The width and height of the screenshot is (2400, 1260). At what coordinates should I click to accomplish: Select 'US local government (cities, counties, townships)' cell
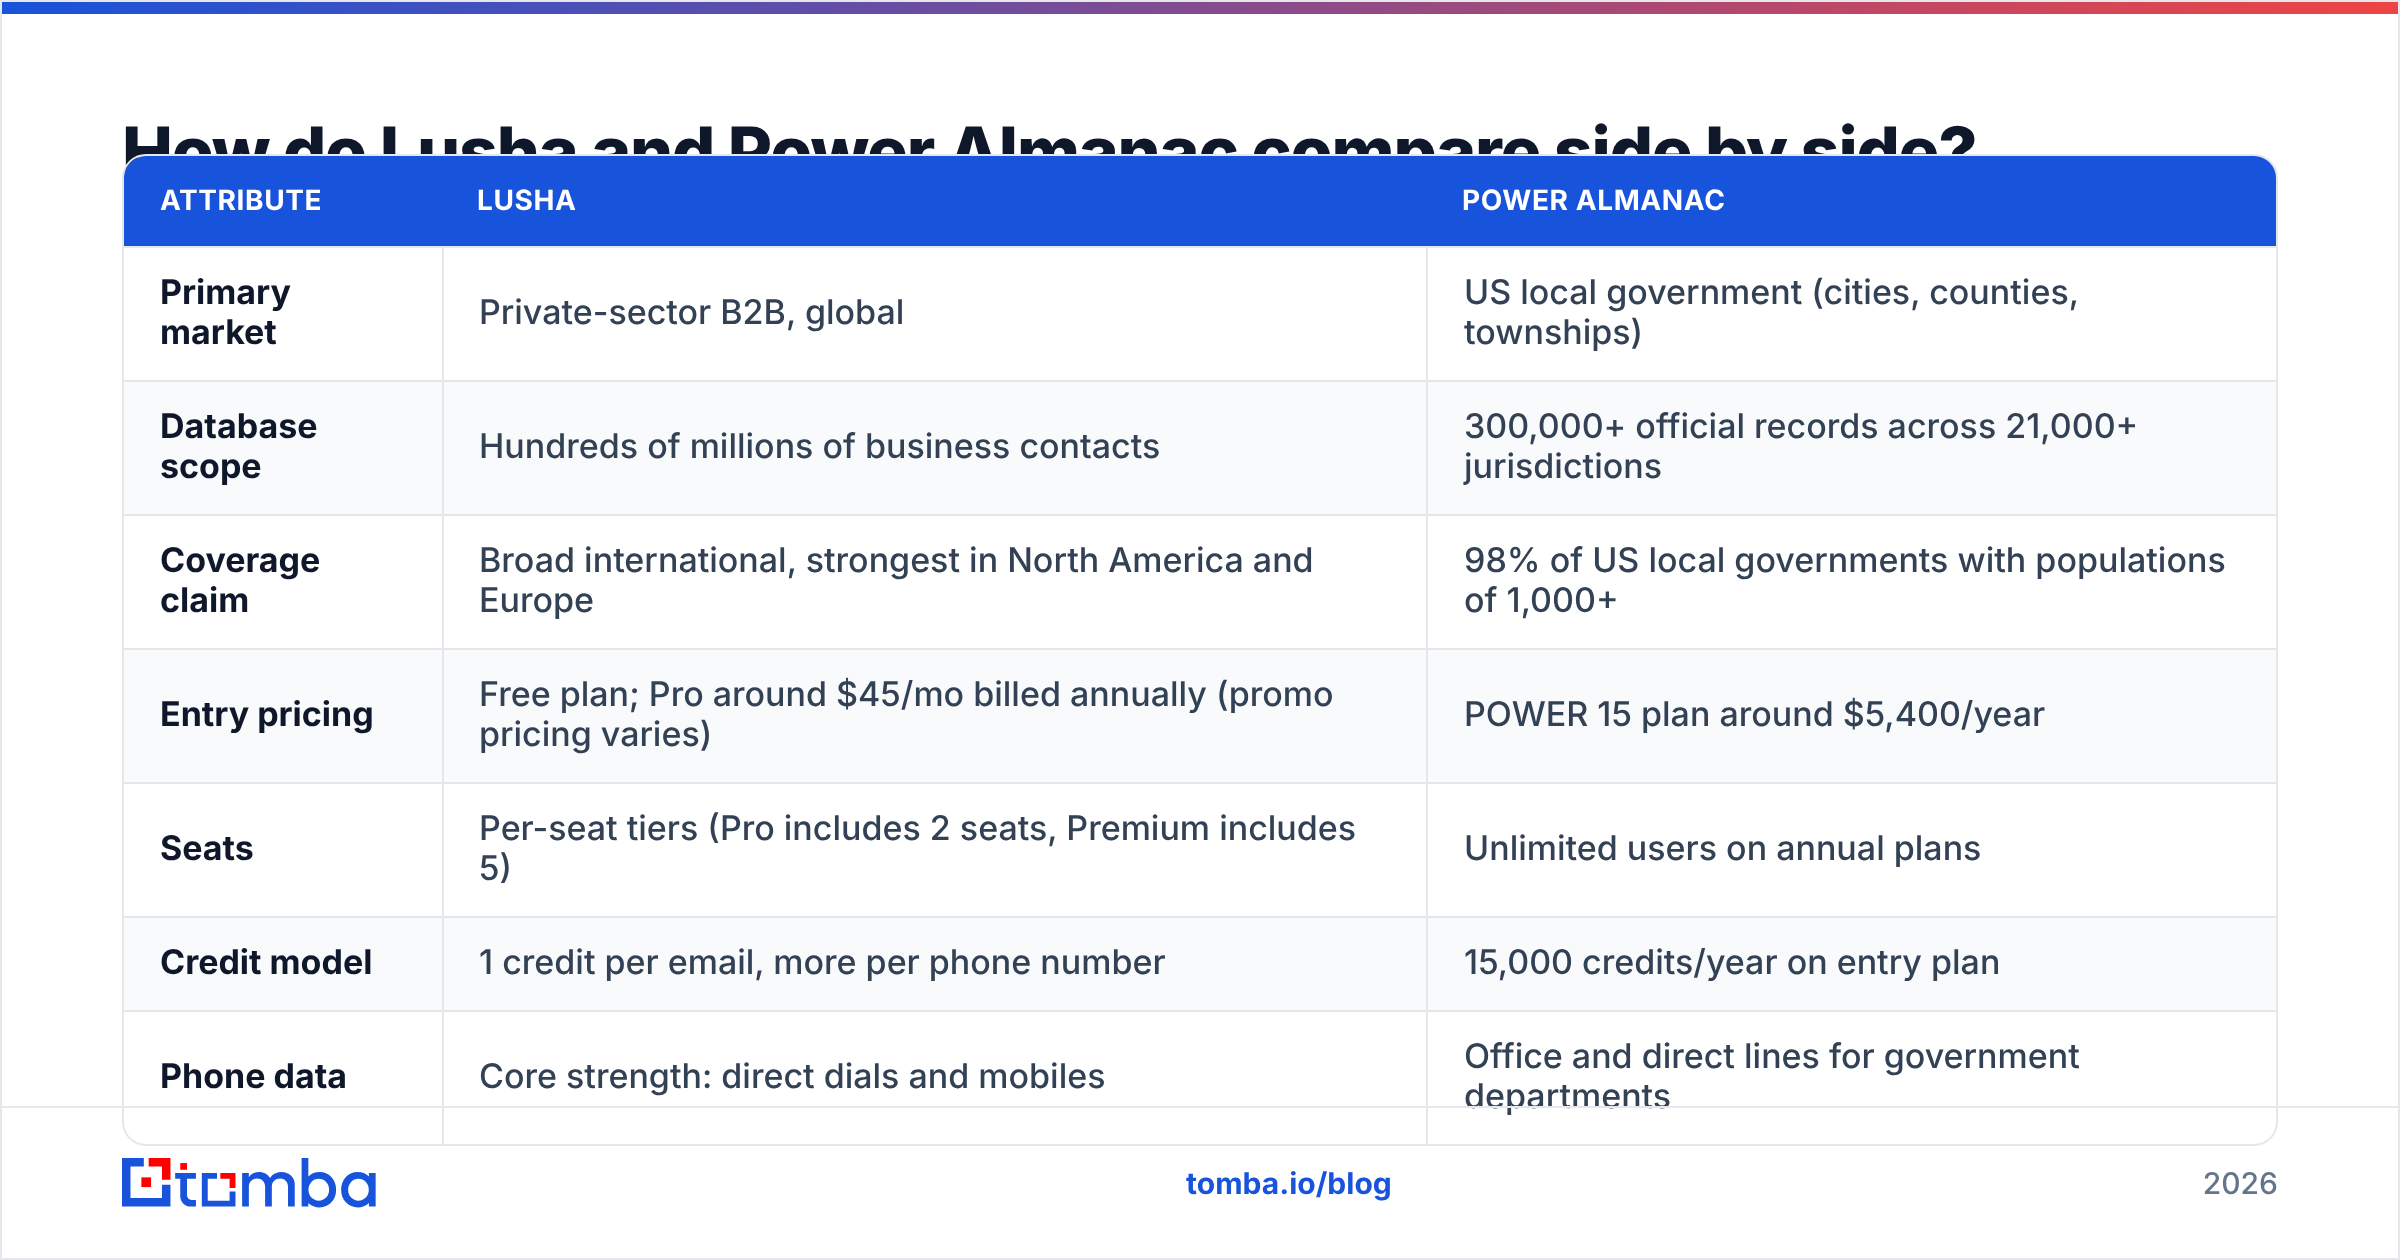coord(1851,313)
